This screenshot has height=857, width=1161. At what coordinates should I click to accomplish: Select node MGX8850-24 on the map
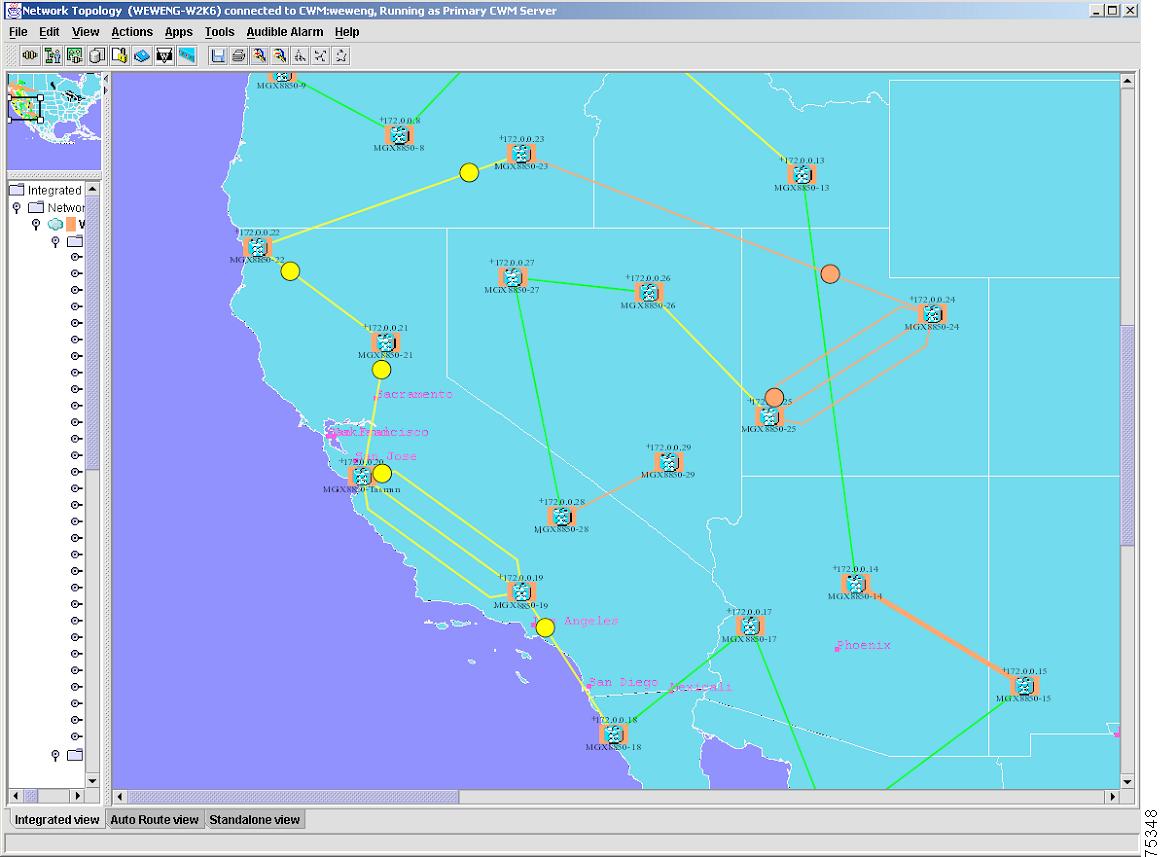(932, 314)
